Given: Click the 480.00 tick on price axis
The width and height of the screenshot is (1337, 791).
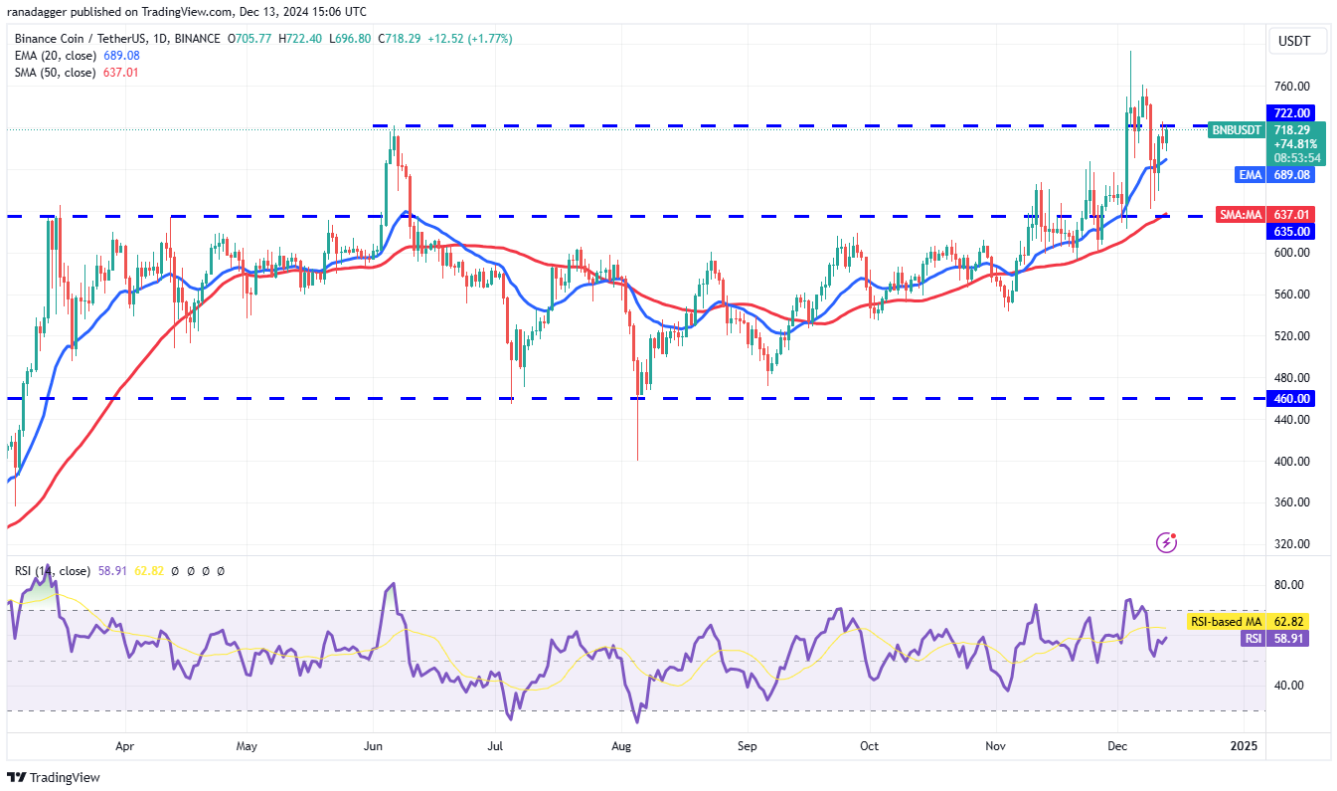Looking at the screenshot, I should pyautogui.click(x=1290, y=377).
